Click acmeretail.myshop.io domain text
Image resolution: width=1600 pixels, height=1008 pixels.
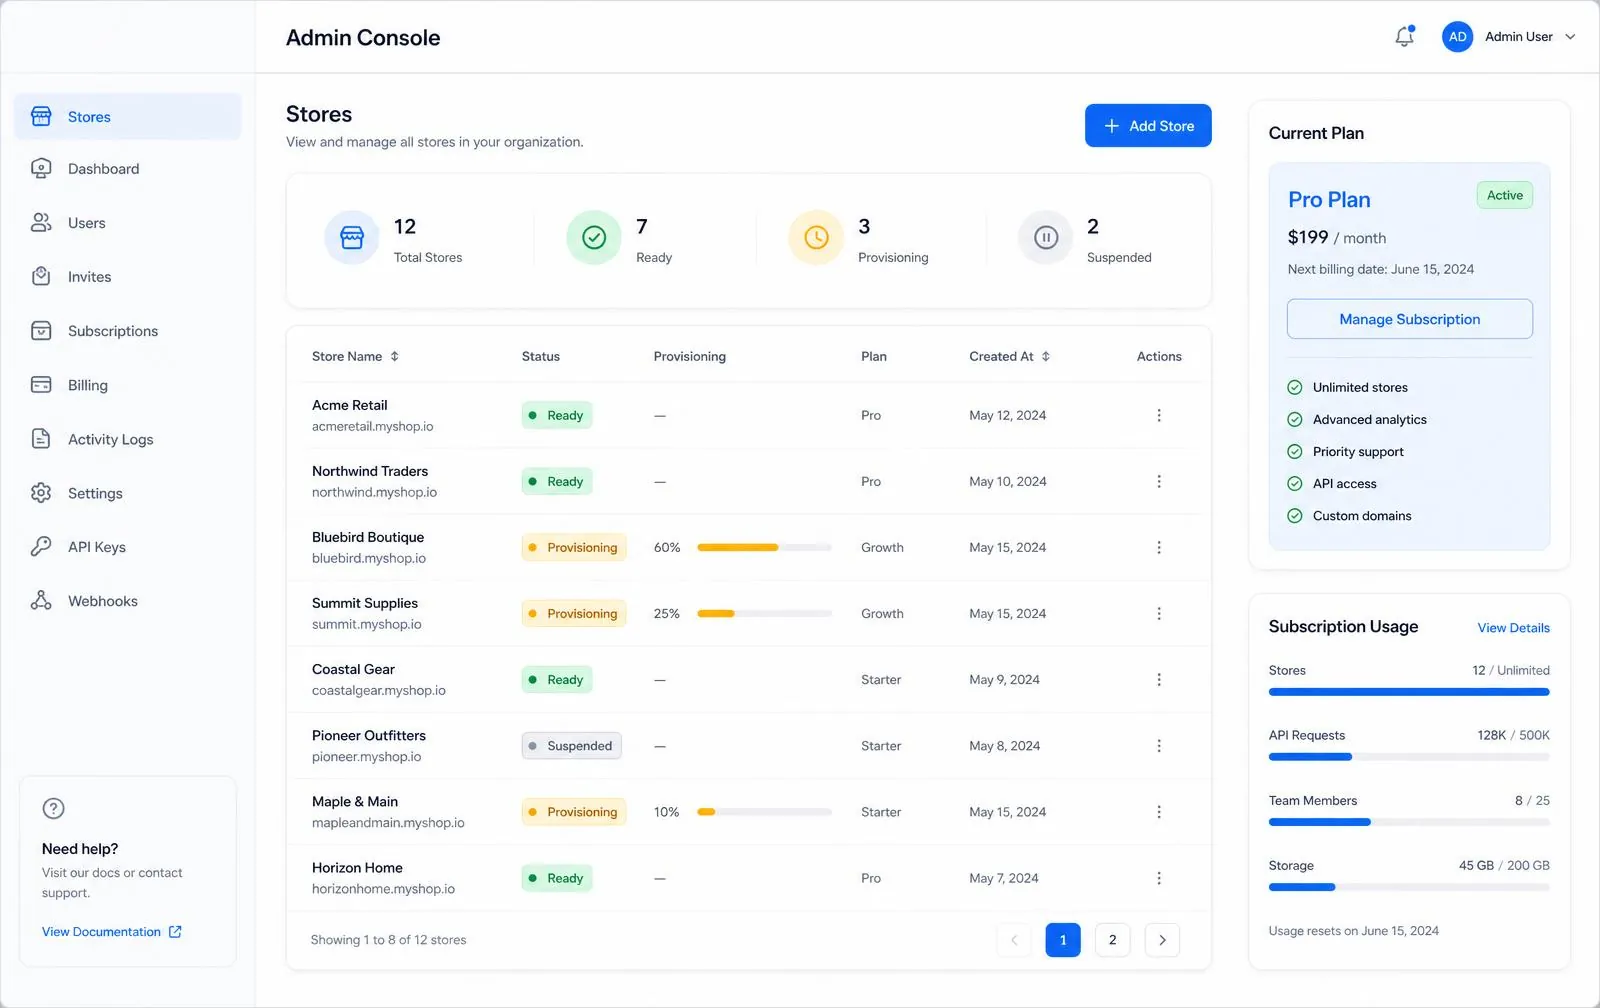372,426
